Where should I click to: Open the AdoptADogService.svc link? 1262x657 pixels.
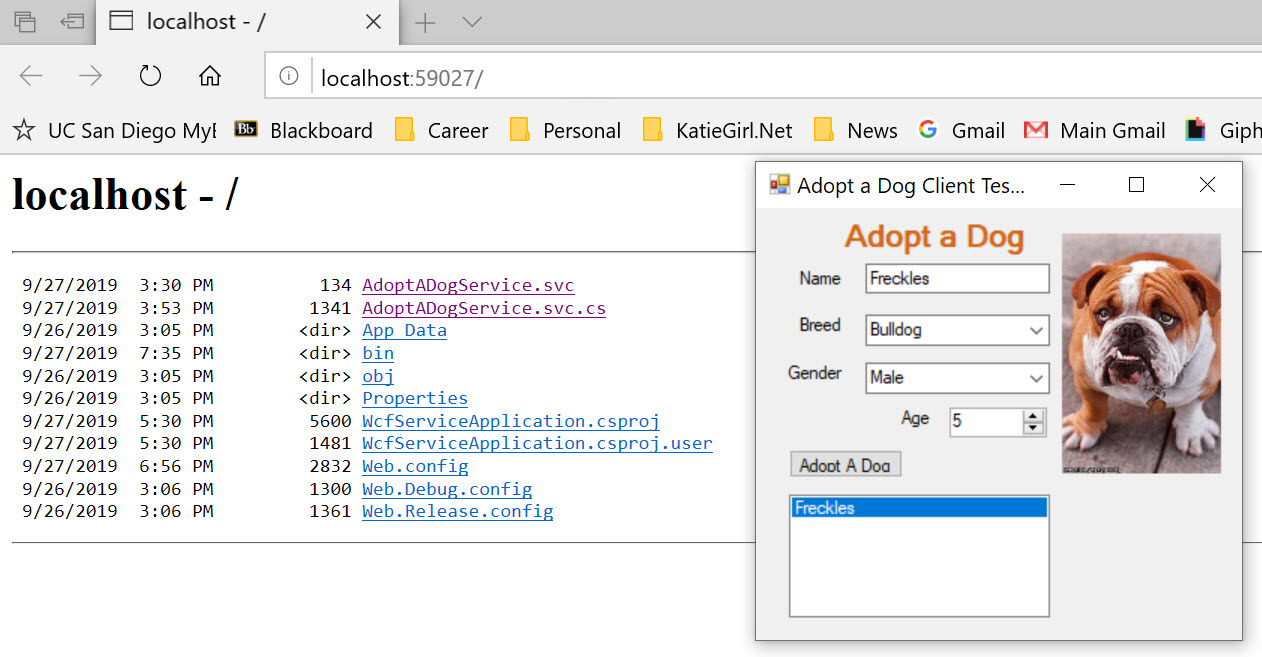point(468,286)
